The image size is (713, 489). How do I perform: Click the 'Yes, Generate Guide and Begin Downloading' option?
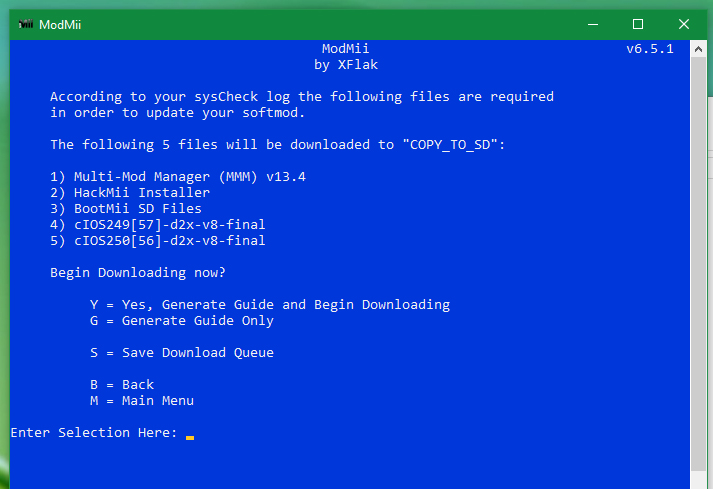coord(270,305)
